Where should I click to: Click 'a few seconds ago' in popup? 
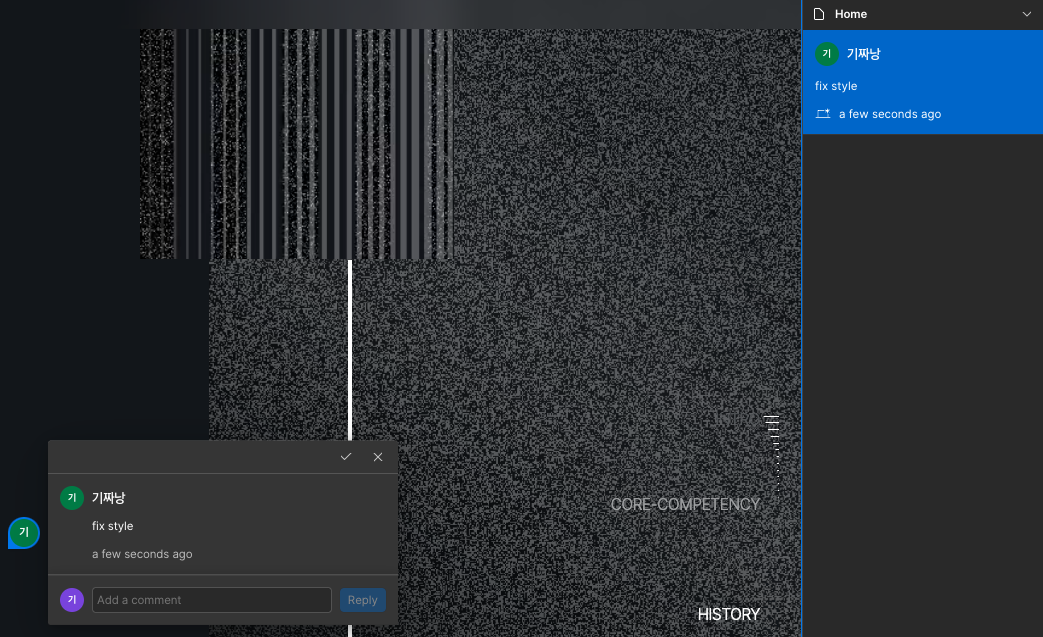[142, 554]
